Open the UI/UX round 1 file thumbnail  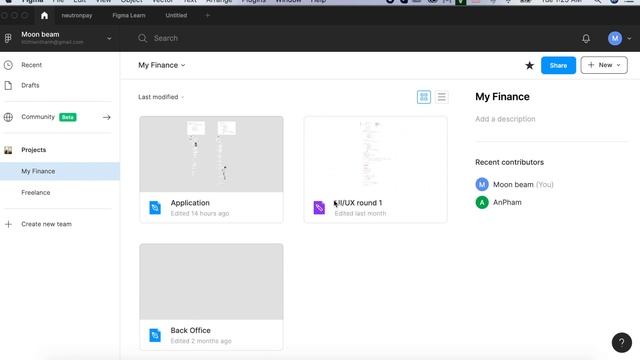[376, 154]
